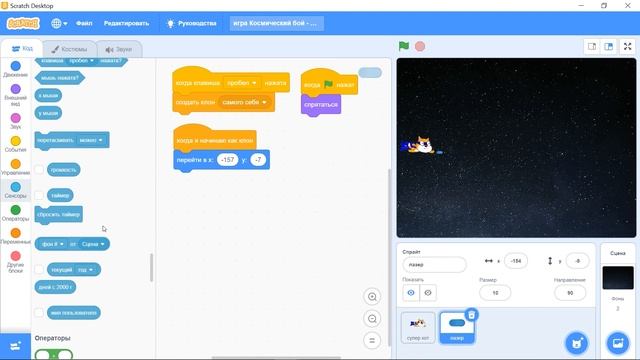Open the Сцена dropdown in palette block
The width and height of the screenshot is (640, 360).
click(93, 244)
